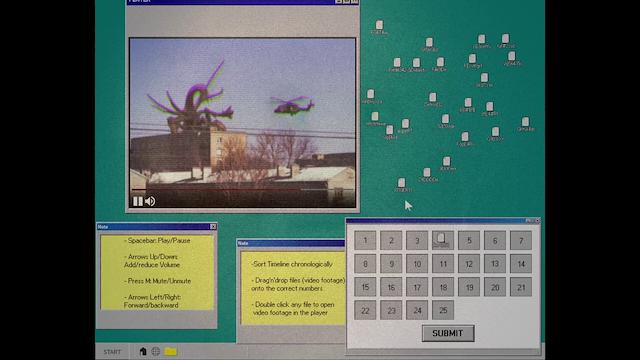Click the 'Add/reduce Volume' note line
The image size is (640, 360).
click(152, 264)
